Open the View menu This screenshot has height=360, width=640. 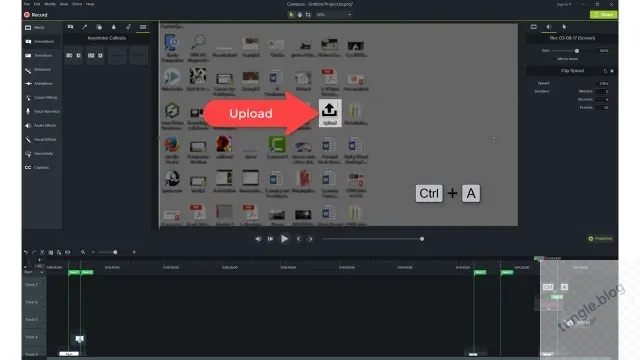point(64,4)
